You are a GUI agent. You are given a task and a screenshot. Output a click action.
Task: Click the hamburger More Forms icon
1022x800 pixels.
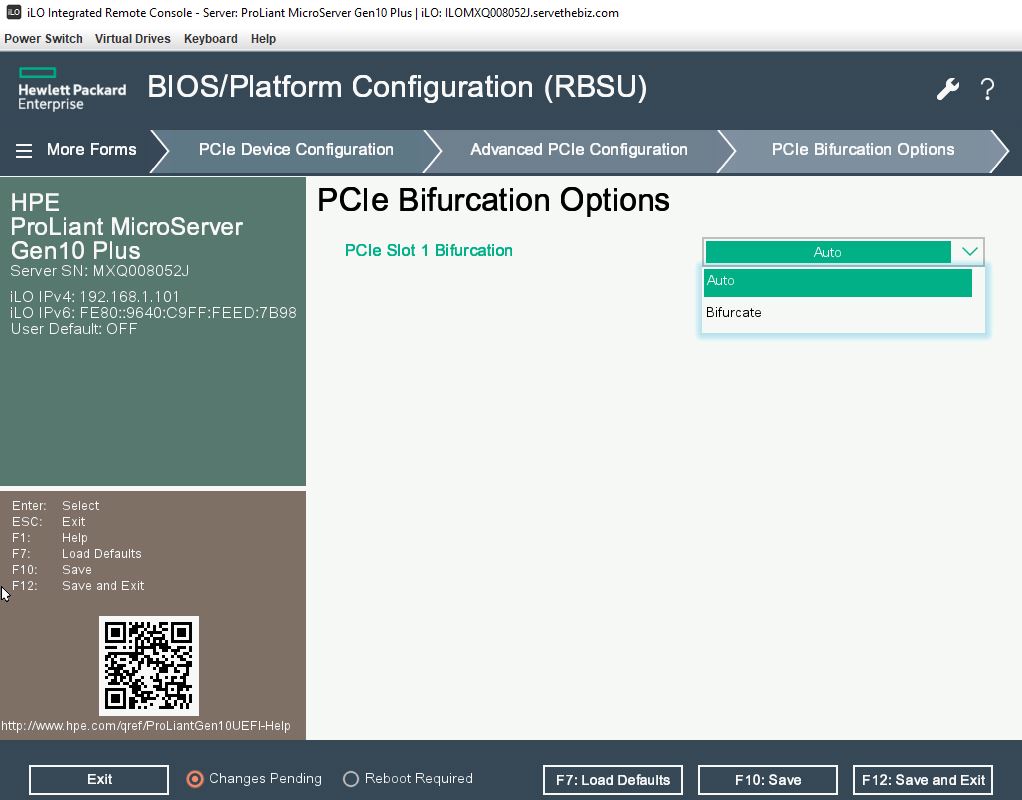24,150
